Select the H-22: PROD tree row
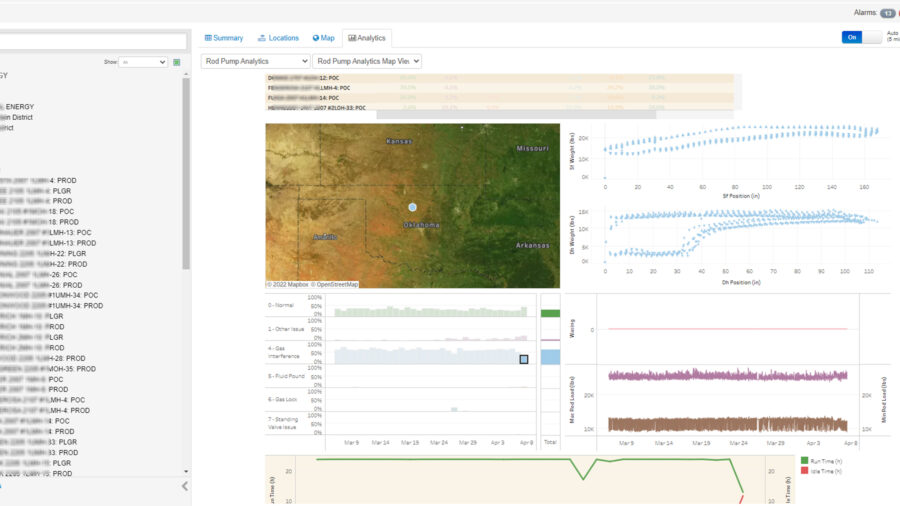The height and width of the screenshot is (506, 900). 44,264
